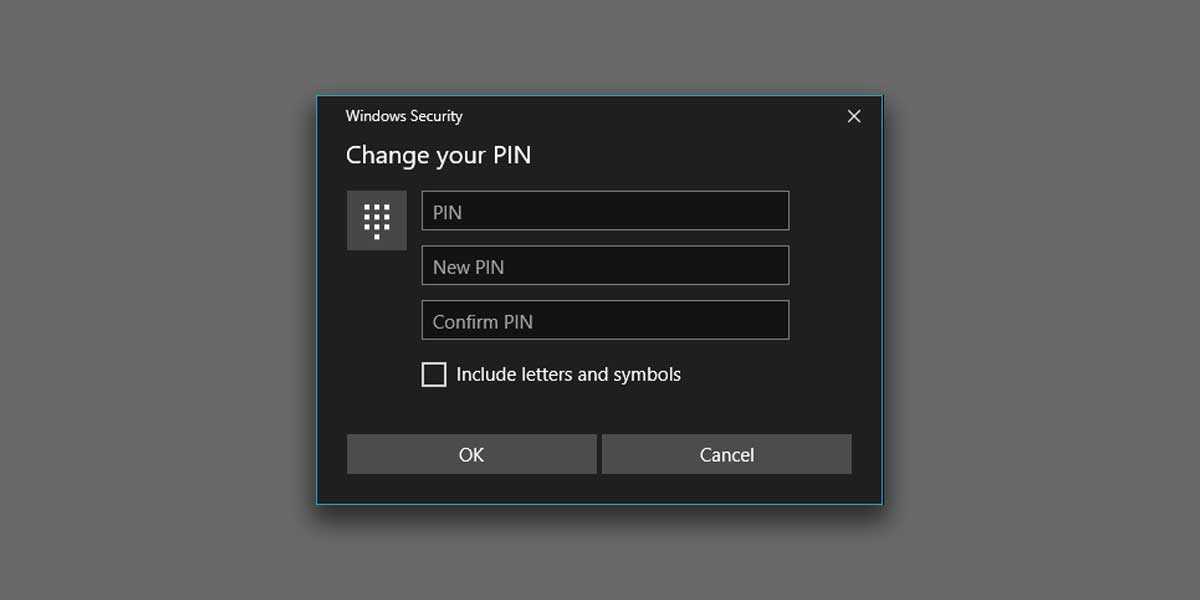
Task: Focus the current PIN field
Action: [x=605, y=211]
